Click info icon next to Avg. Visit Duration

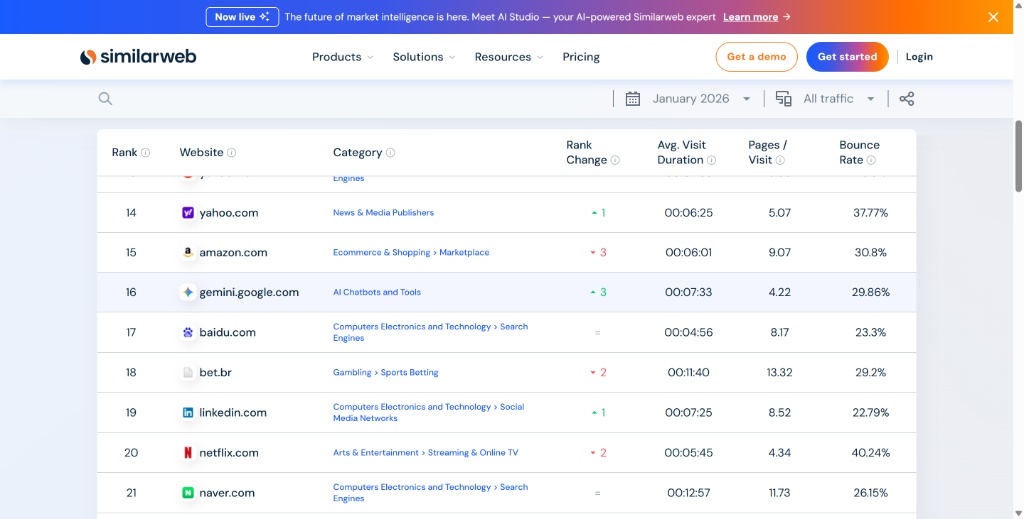(x=711, y=160)
